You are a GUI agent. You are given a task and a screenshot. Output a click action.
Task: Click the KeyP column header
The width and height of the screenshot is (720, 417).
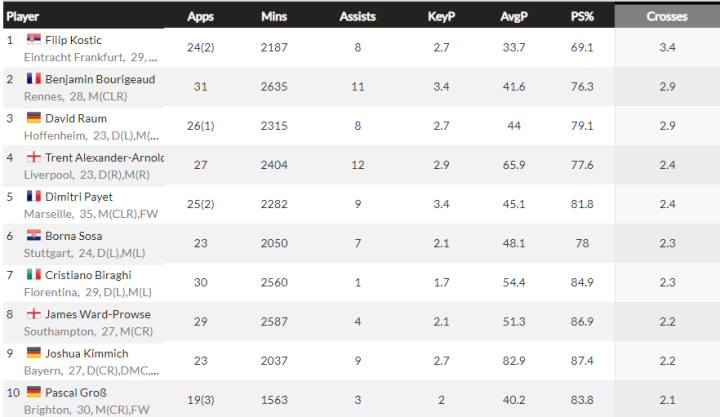point(441,16)
